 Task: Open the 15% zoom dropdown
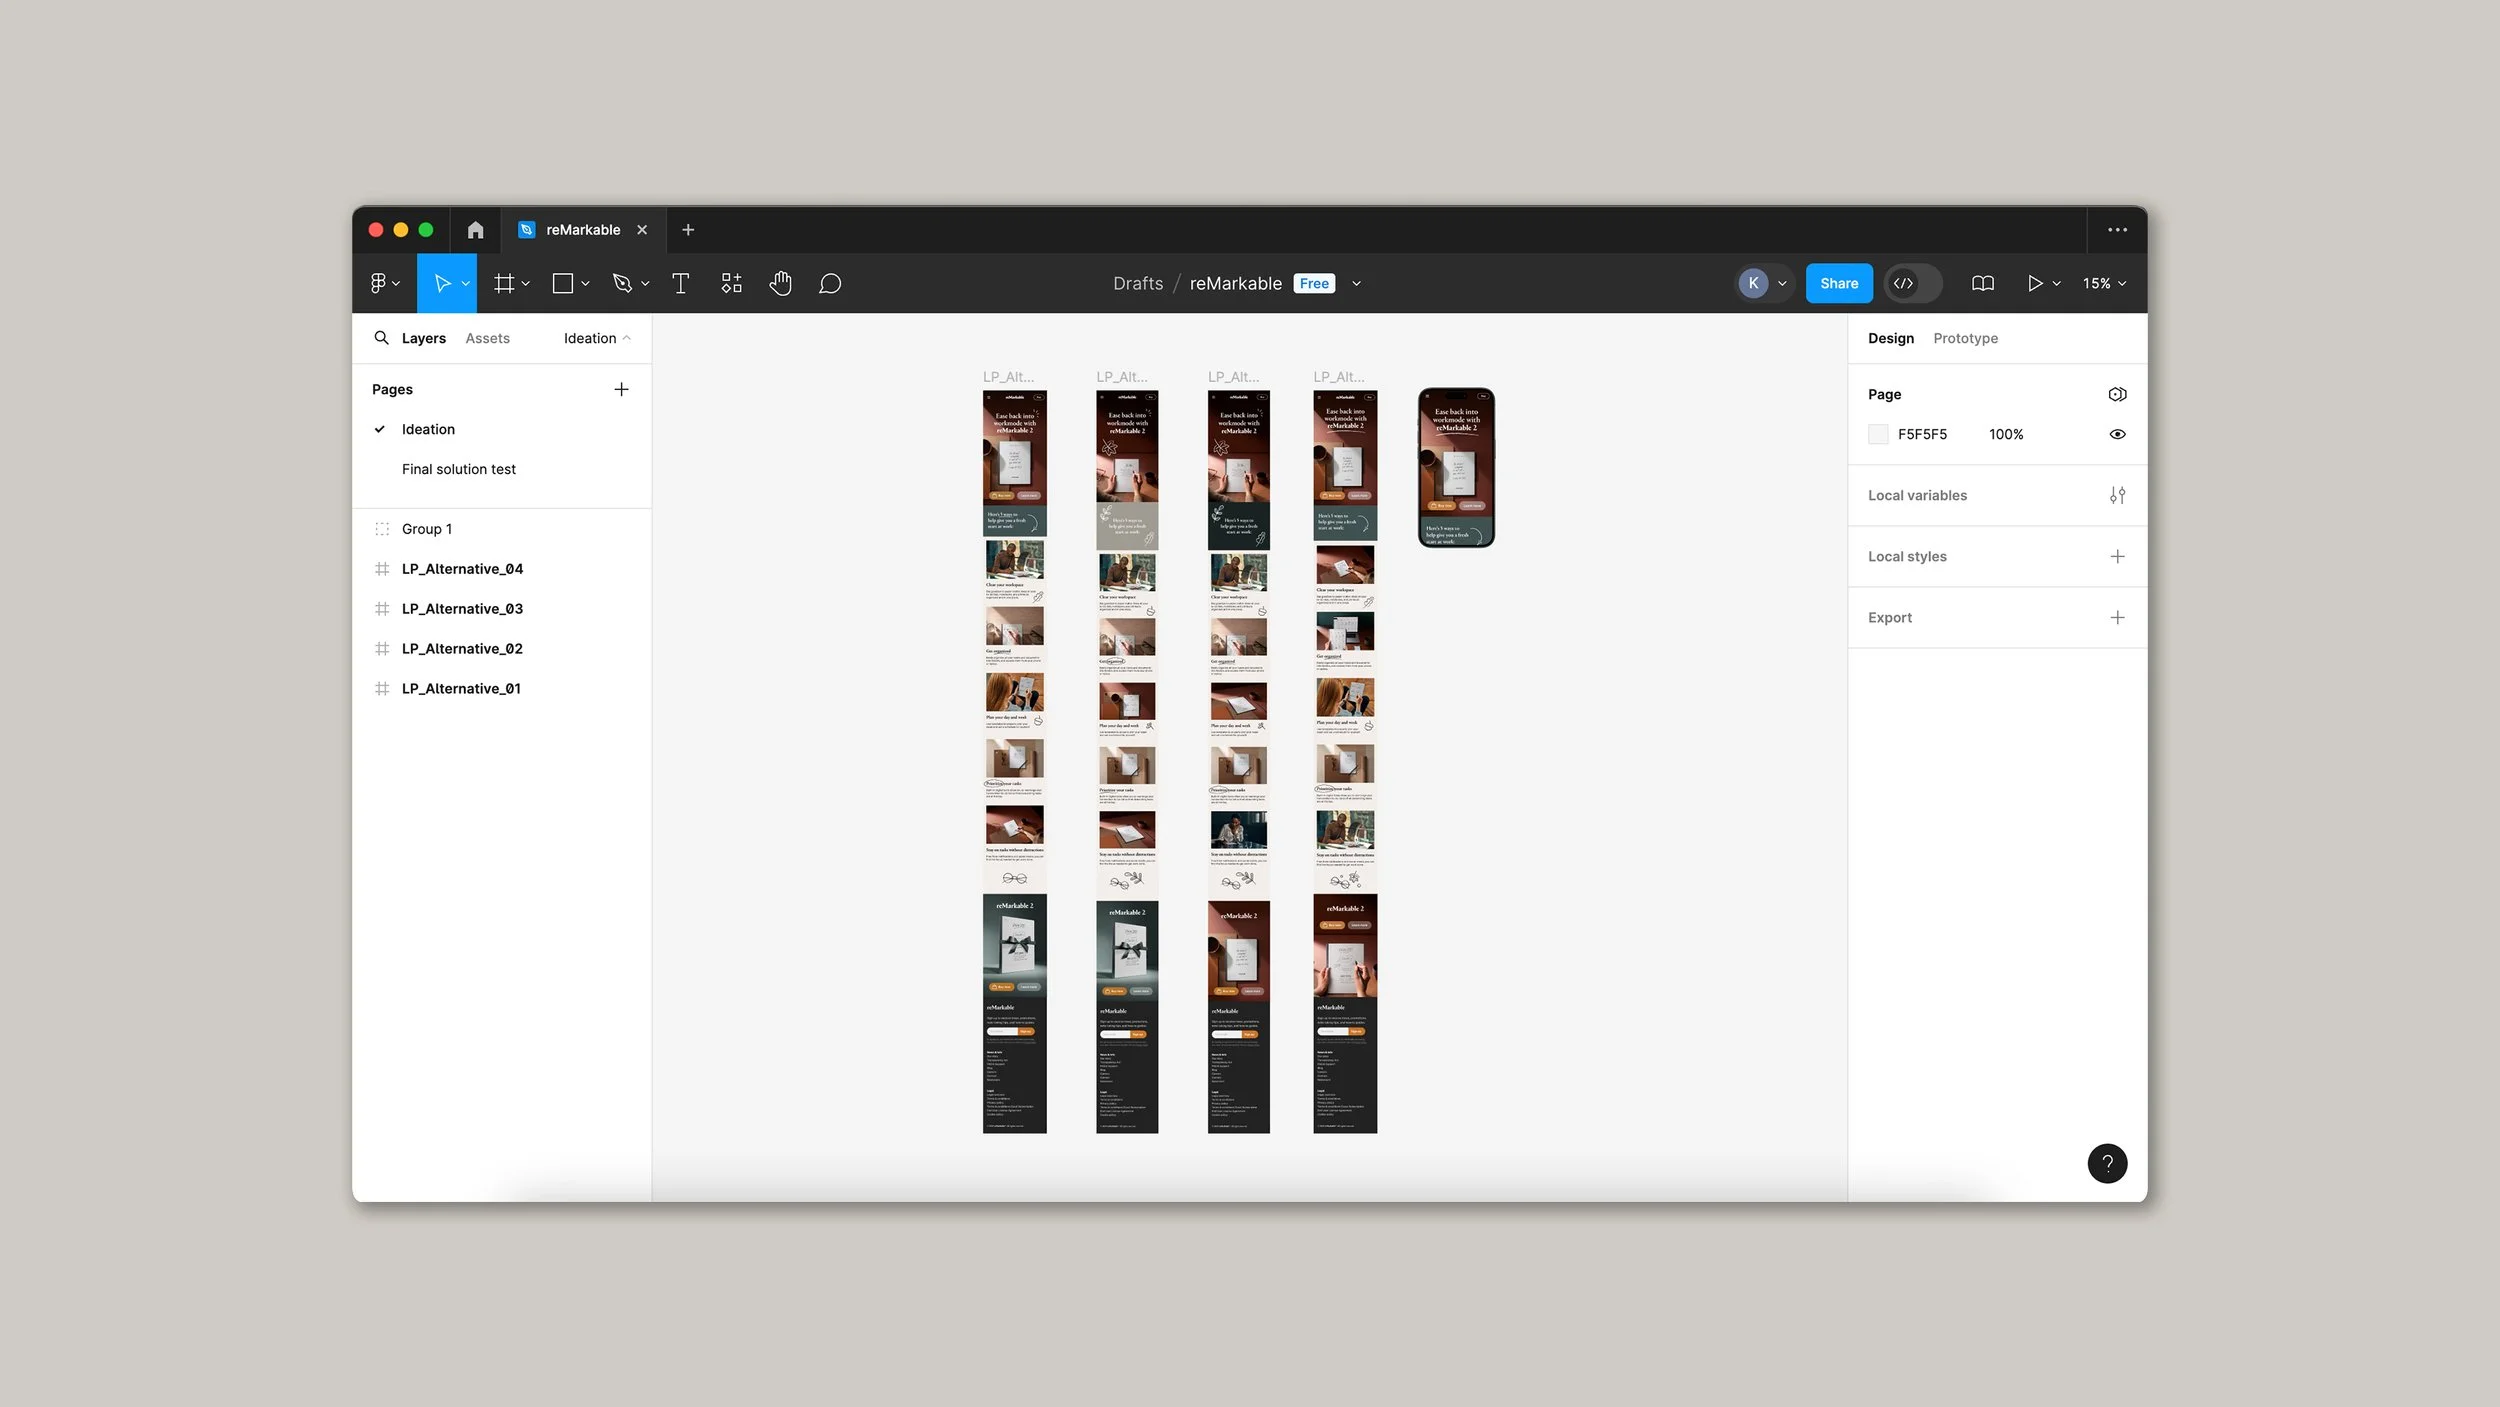(x=2104, y=284)
